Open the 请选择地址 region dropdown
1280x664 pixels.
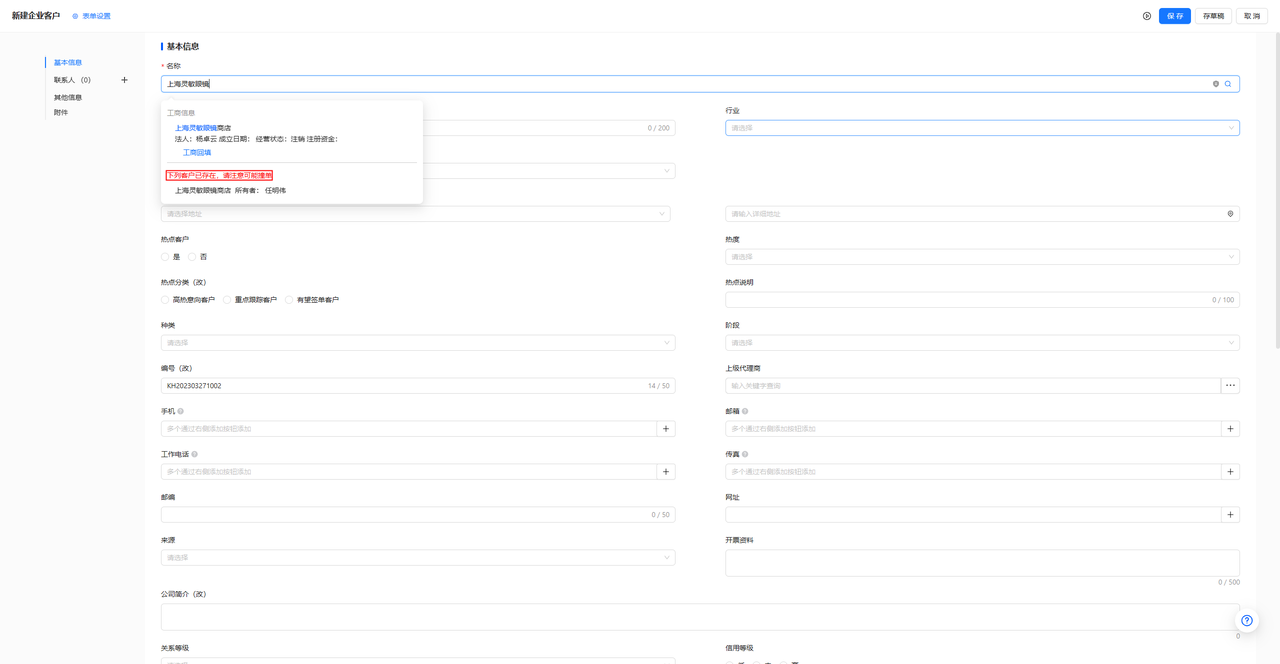(x=416, y=214)
